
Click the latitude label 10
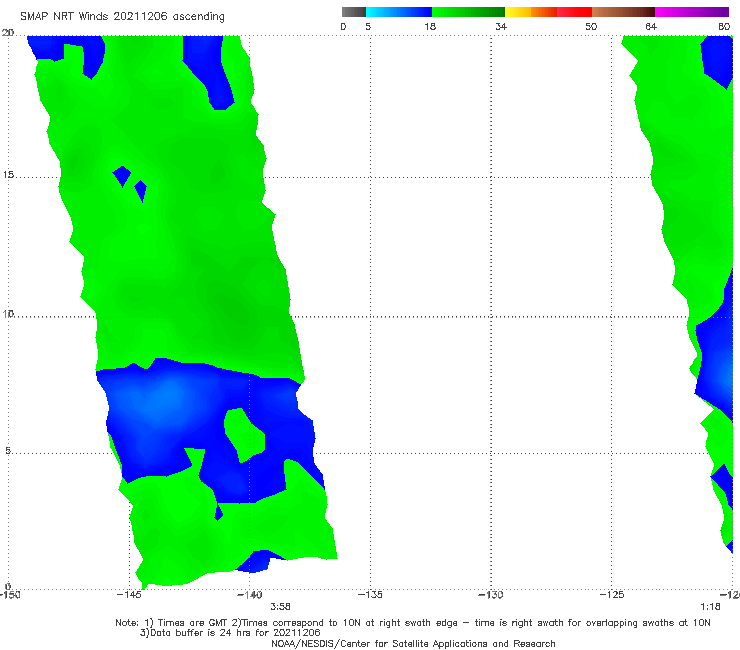click(8, 314)
